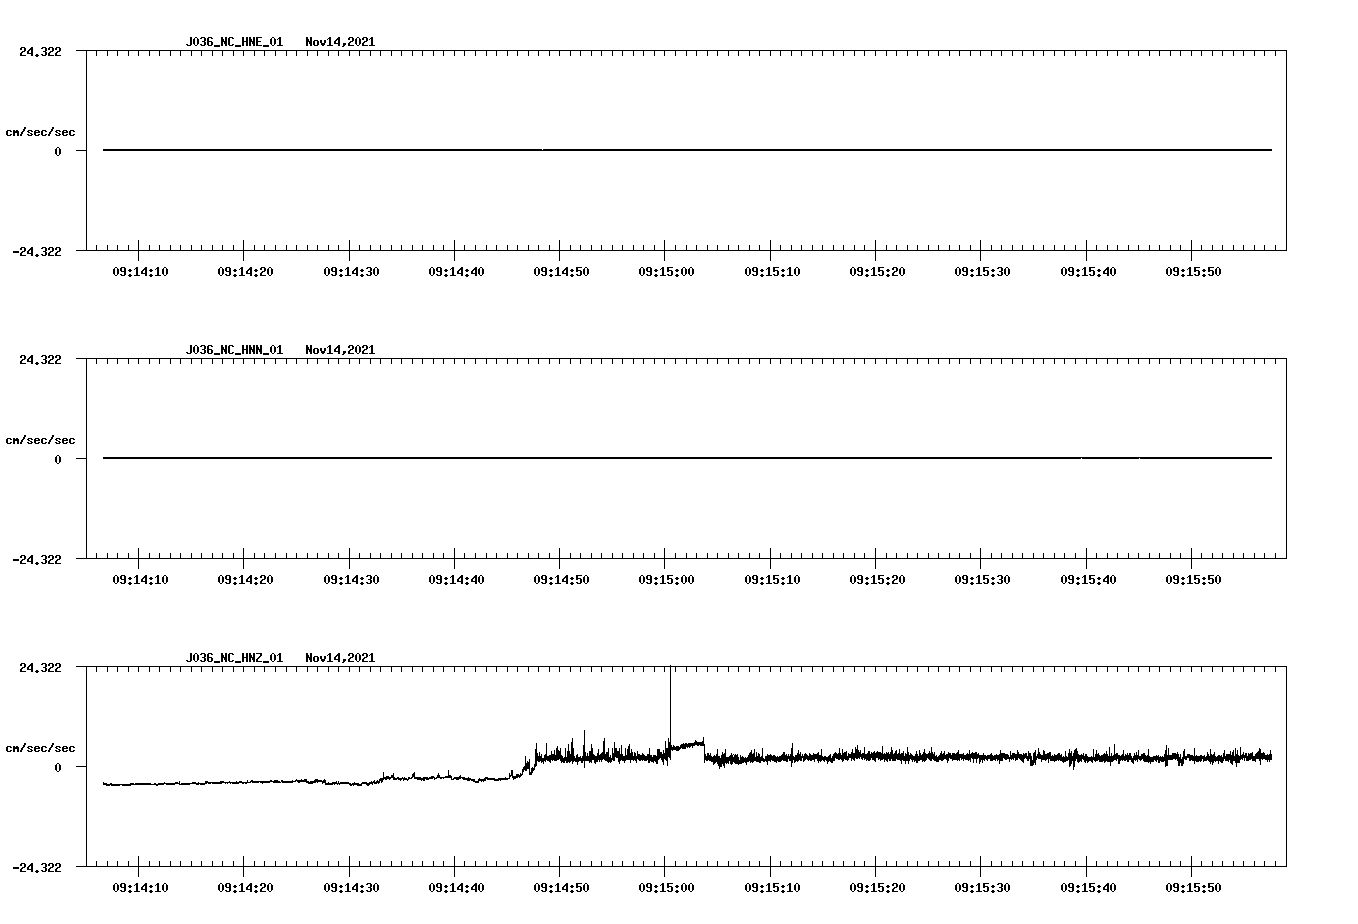Click 09:15:50 time label on HNE plot
The width and height of the screenshot is (1358, 924).
1193,272
